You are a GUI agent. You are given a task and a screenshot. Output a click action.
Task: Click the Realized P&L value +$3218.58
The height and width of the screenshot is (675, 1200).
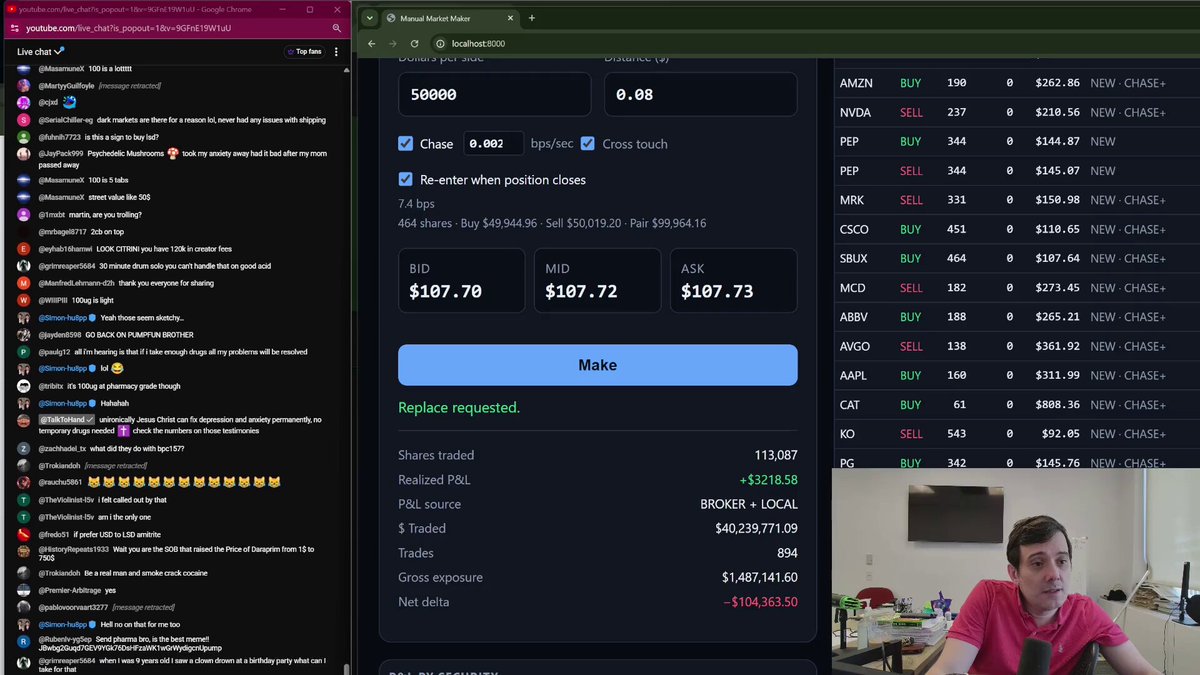click(768, 480)
